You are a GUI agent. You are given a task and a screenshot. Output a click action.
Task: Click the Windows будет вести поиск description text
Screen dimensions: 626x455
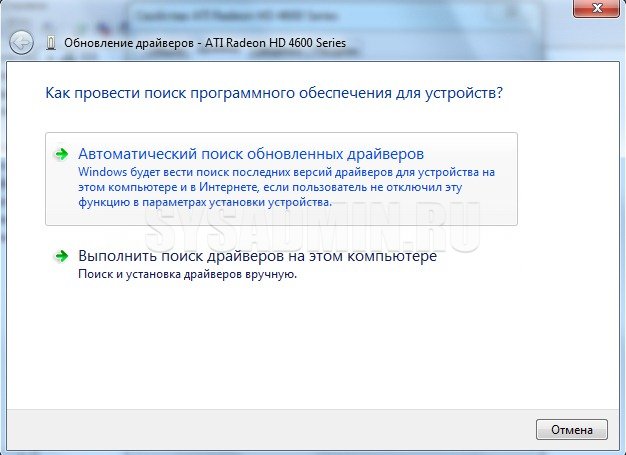[x=286, y=187]
